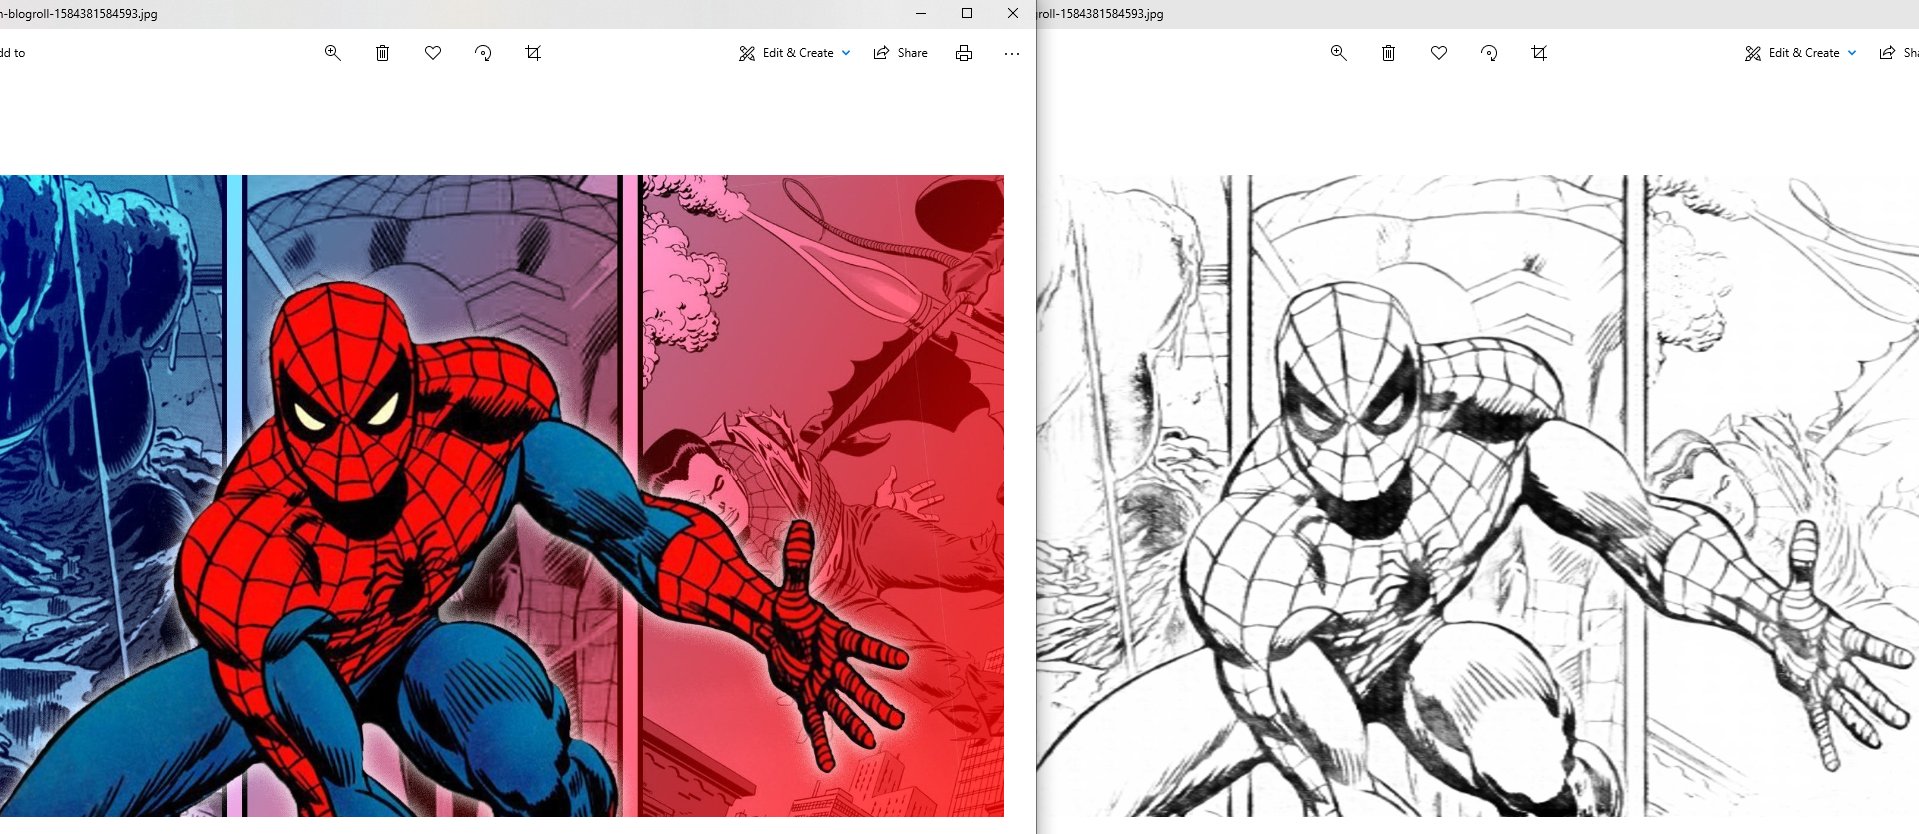This screenshot has width=1919, height=834.
Task: Select the black-and-white sketch image in right window
Action: click(1478, 496)
